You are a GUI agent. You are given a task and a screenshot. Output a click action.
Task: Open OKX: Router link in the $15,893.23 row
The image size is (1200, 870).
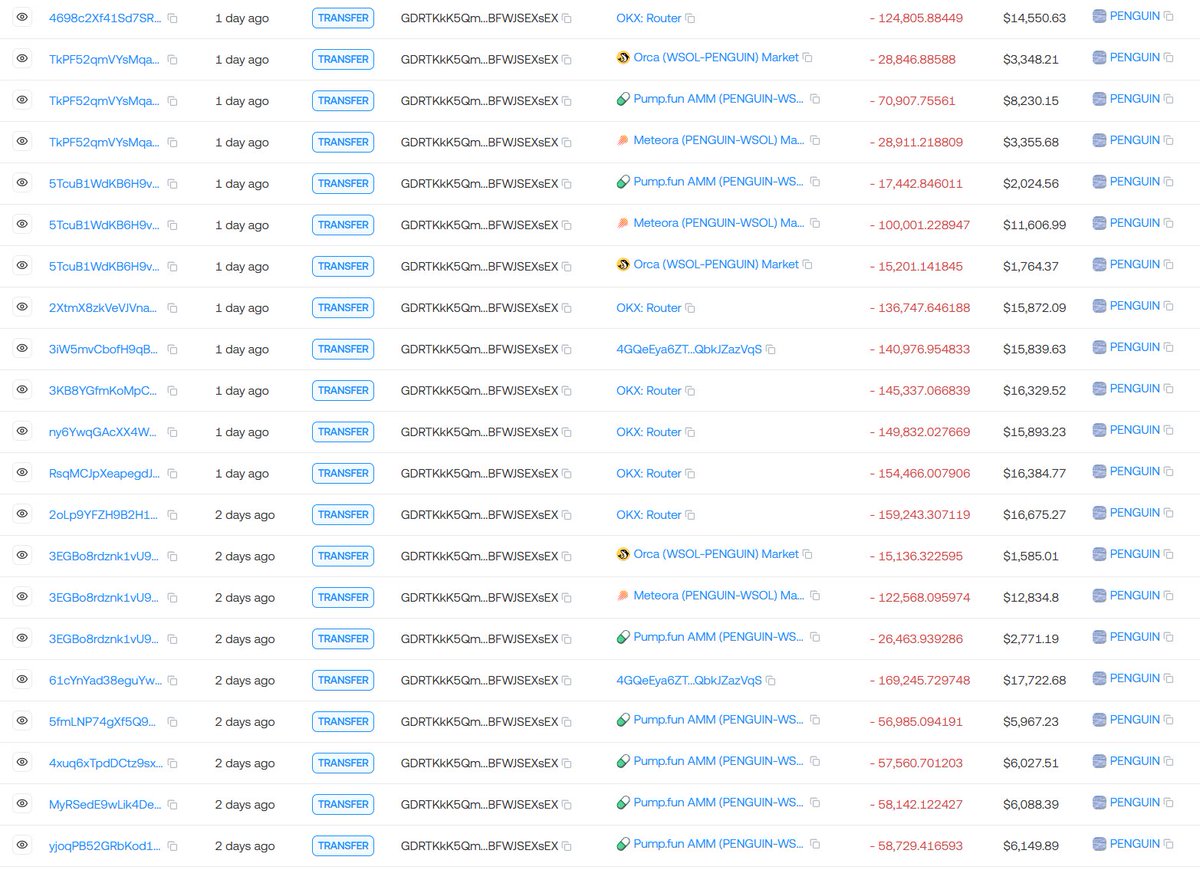[648, 432]
